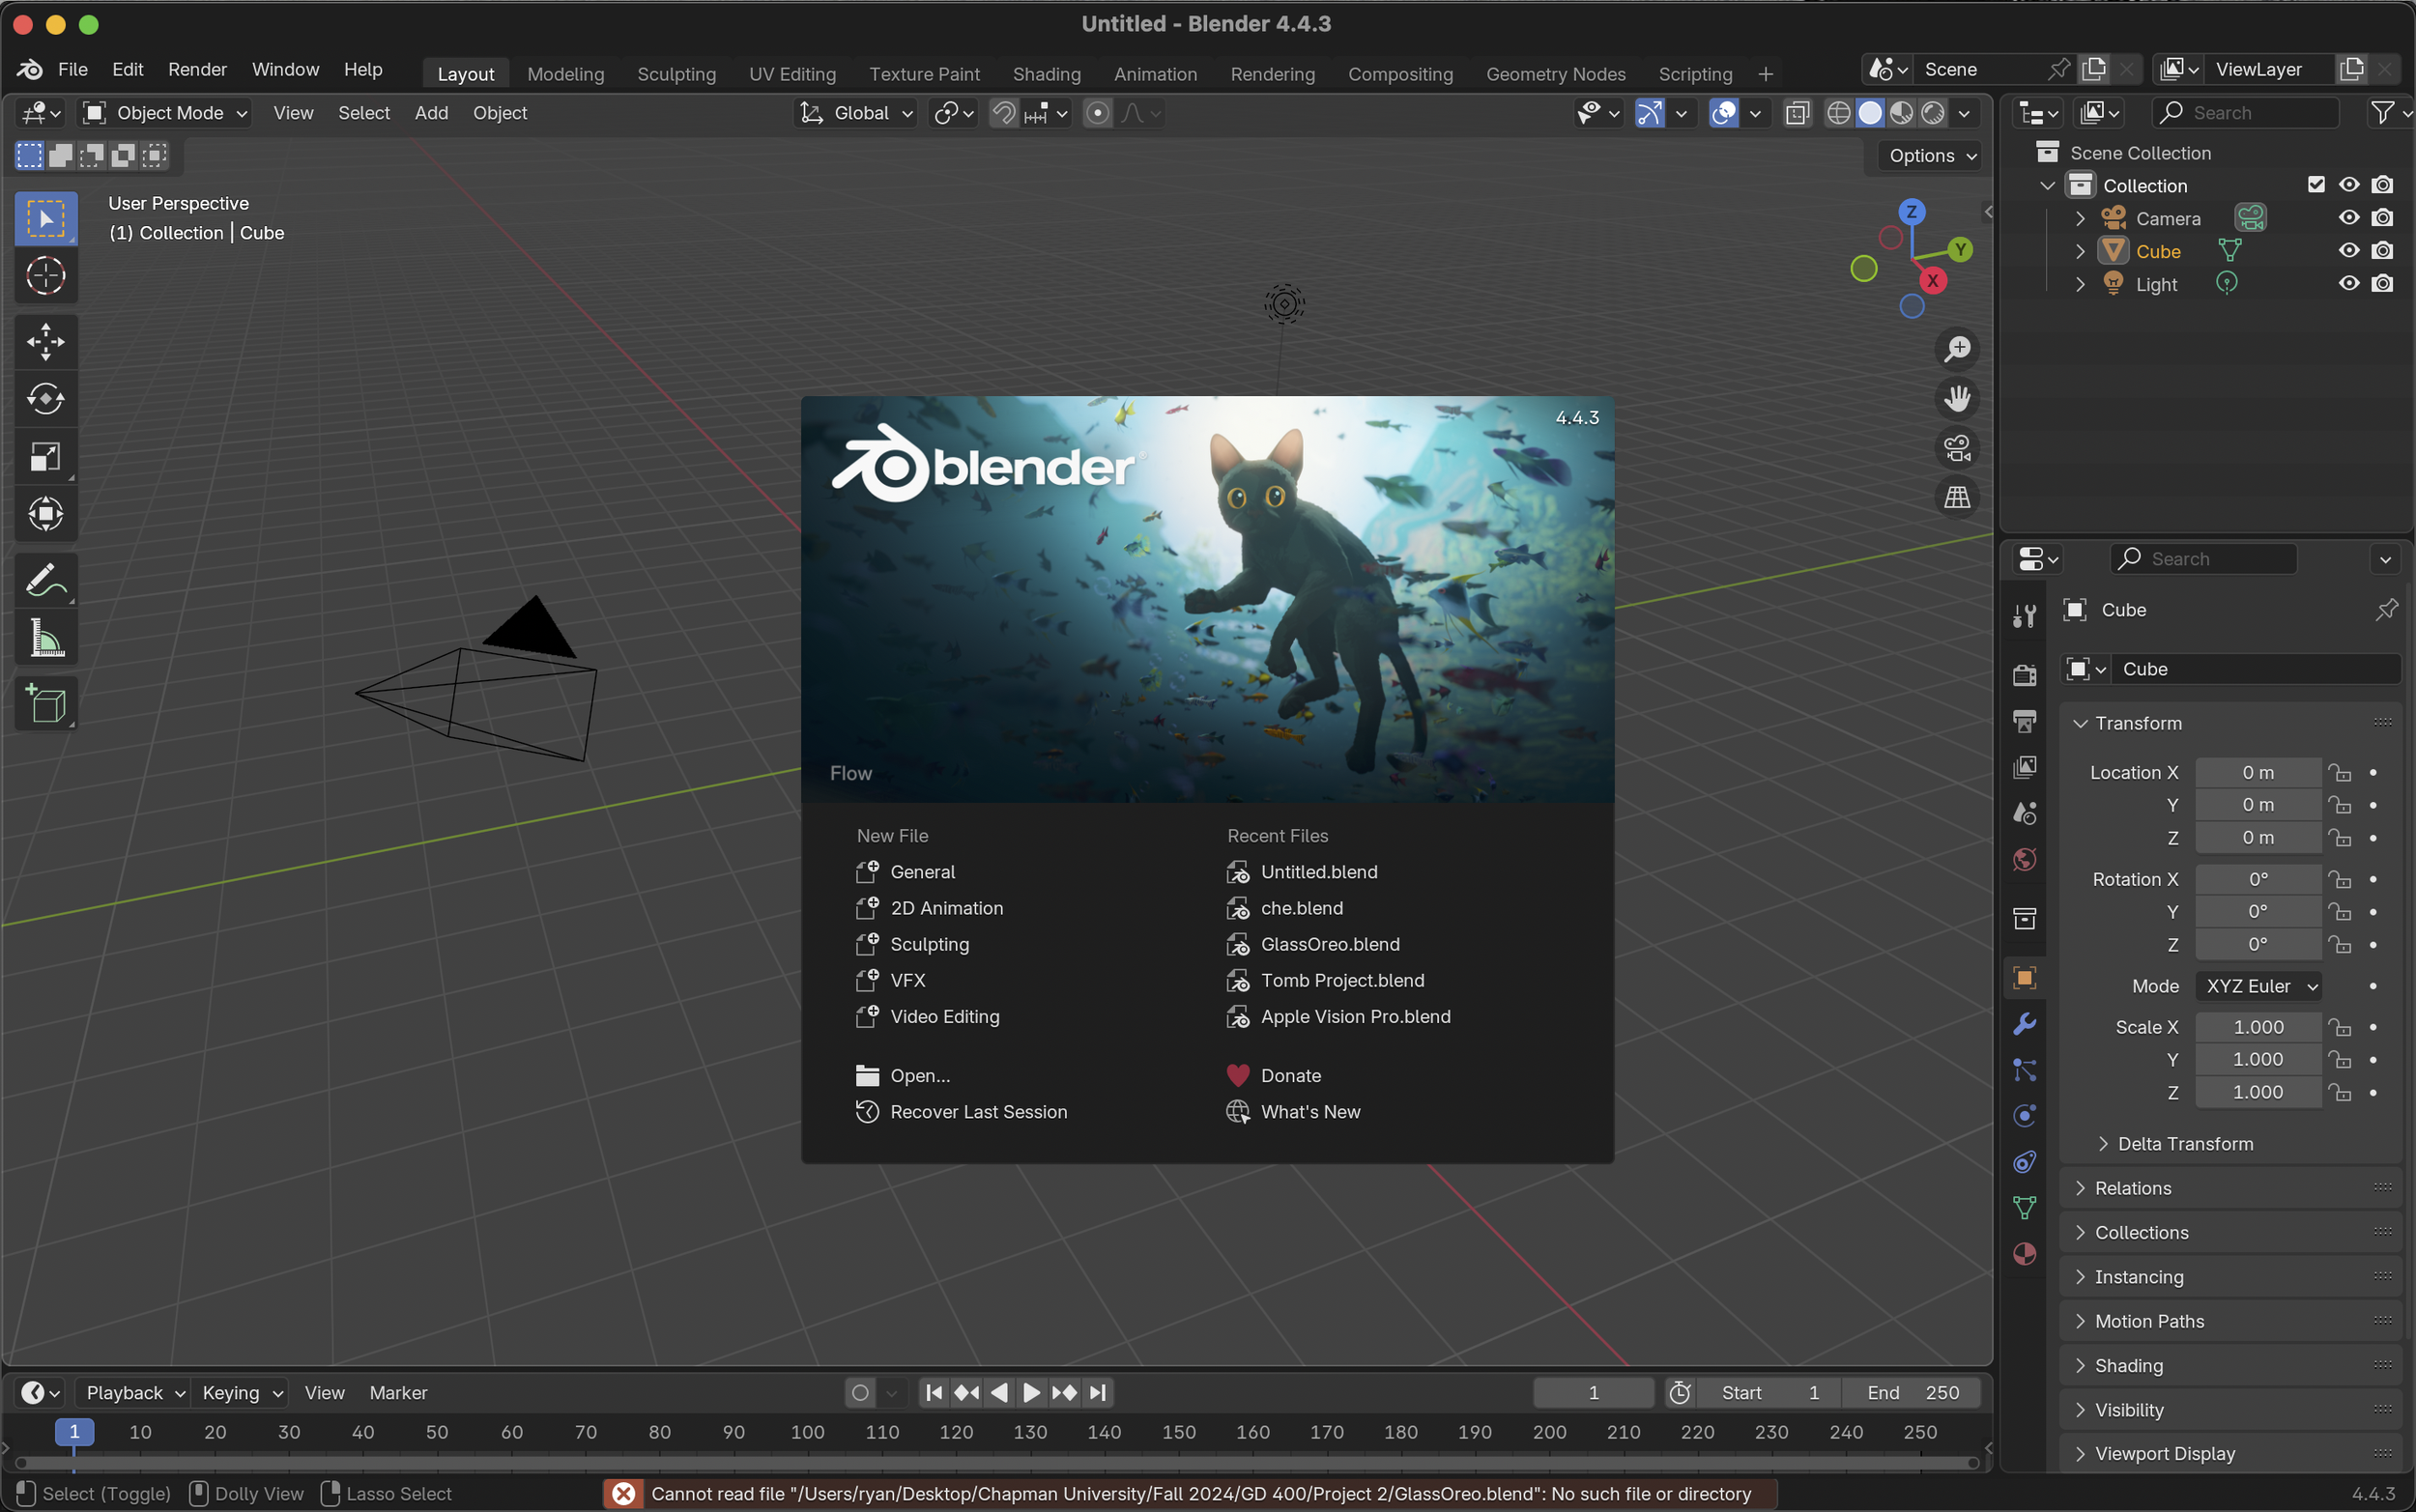Open GlassOreo.blend from recent files
Screen dimensions: 2416x1512
(x=1329, y=944)
